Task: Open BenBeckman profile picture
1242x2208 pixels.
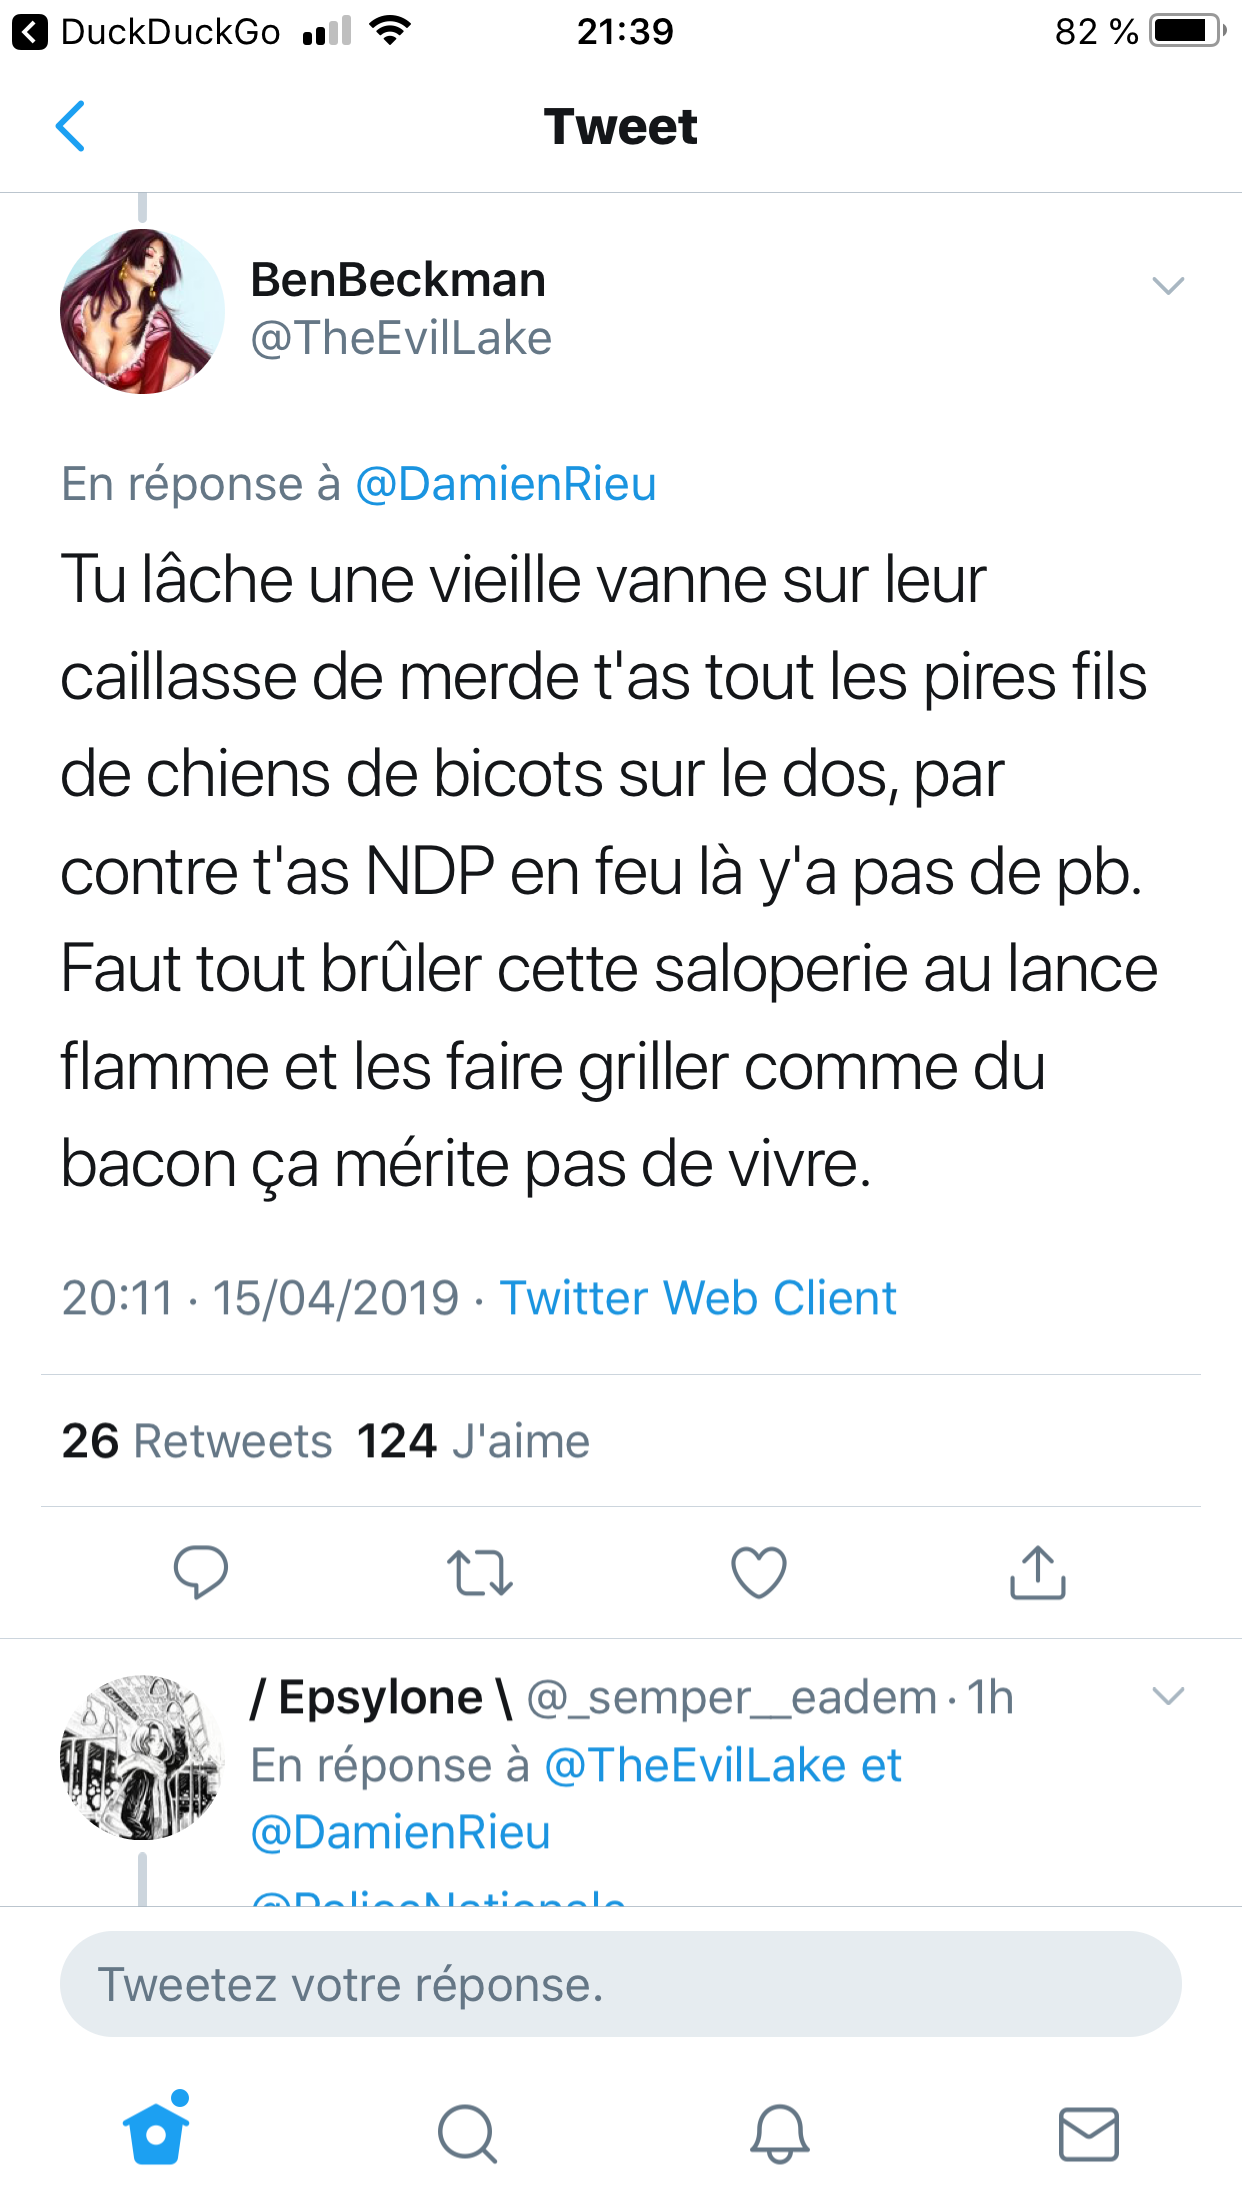Action: point(142,311)
